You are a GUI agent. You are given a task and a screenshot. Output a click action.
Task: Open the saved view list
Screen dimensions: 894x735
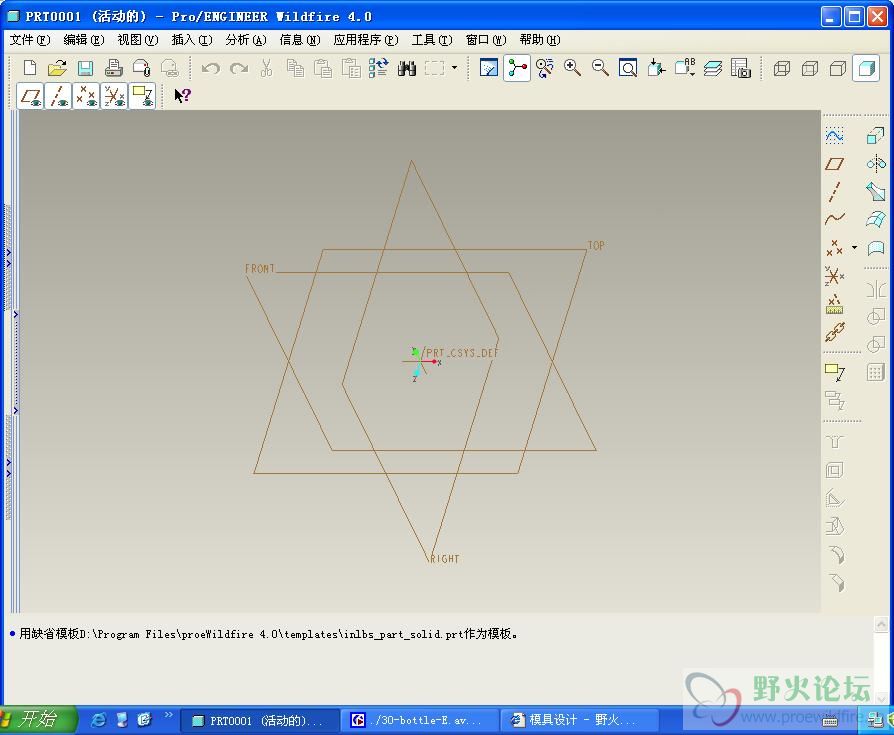pos(685,68)
